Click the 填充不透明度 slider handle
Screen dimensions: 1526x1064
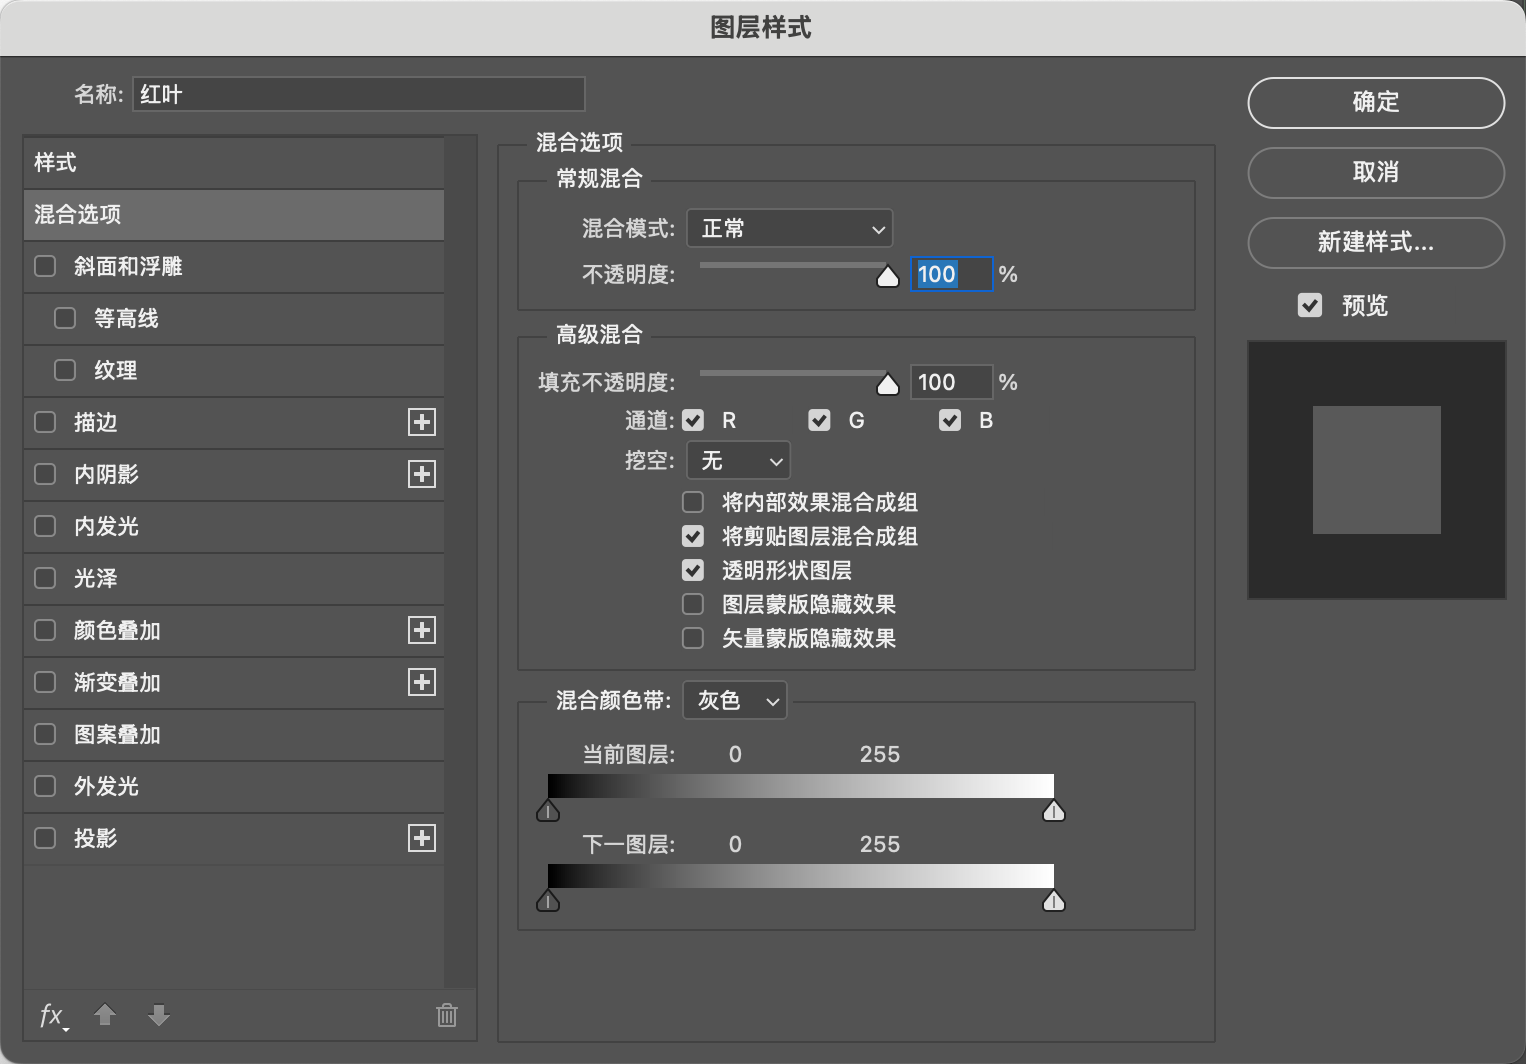tap(887, 385)
